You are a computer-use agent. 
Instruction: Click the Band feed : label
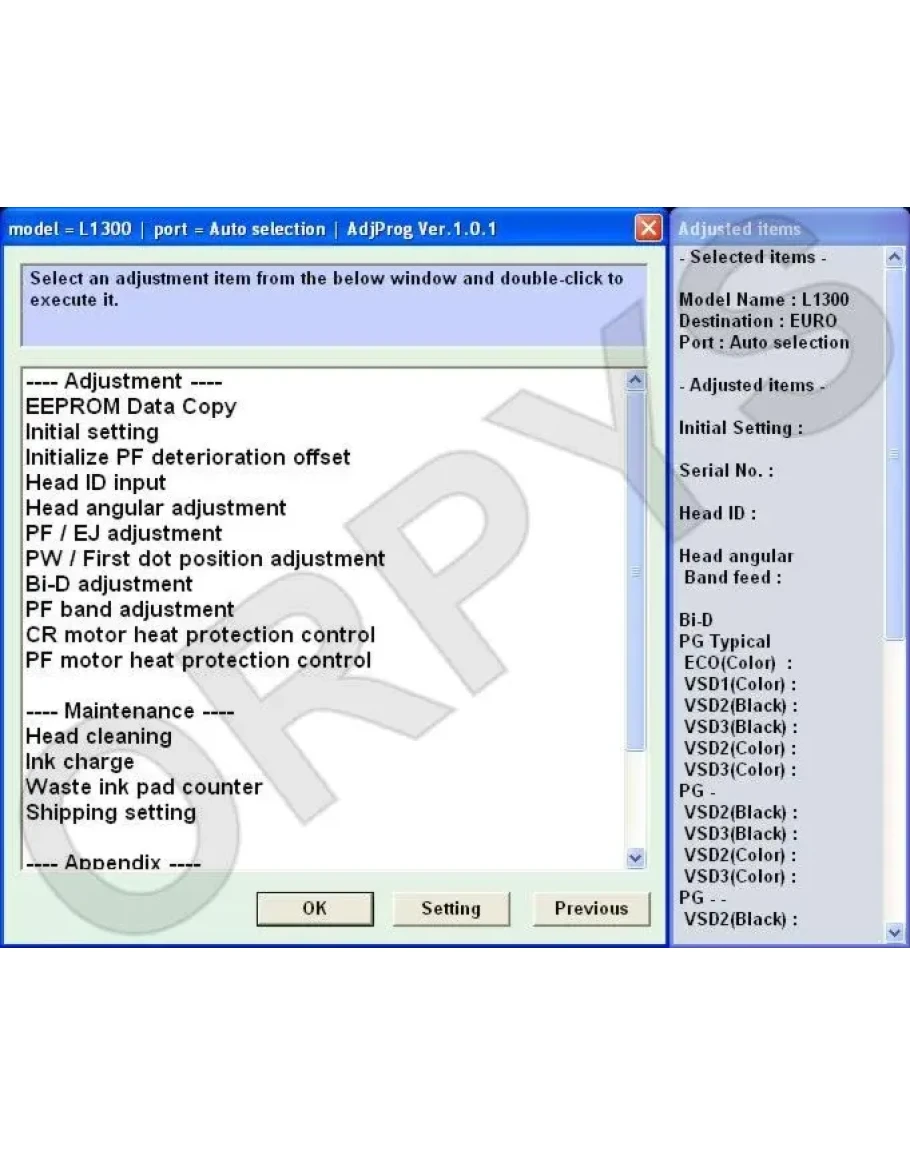click(733, 578)
